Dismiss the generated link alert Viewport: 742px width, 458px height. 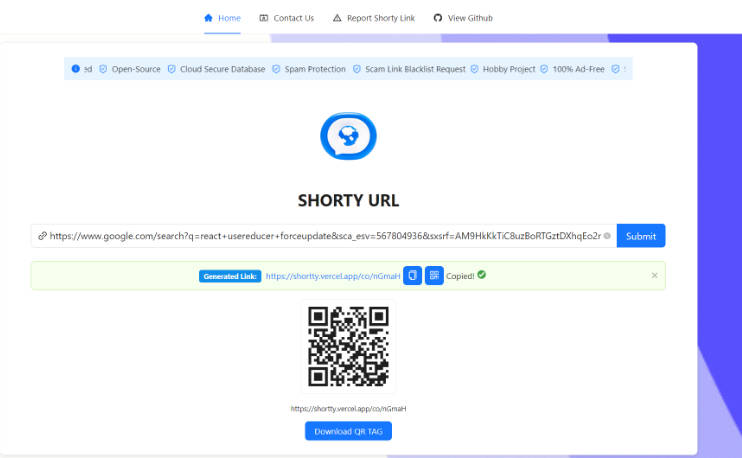pos(655,275)
